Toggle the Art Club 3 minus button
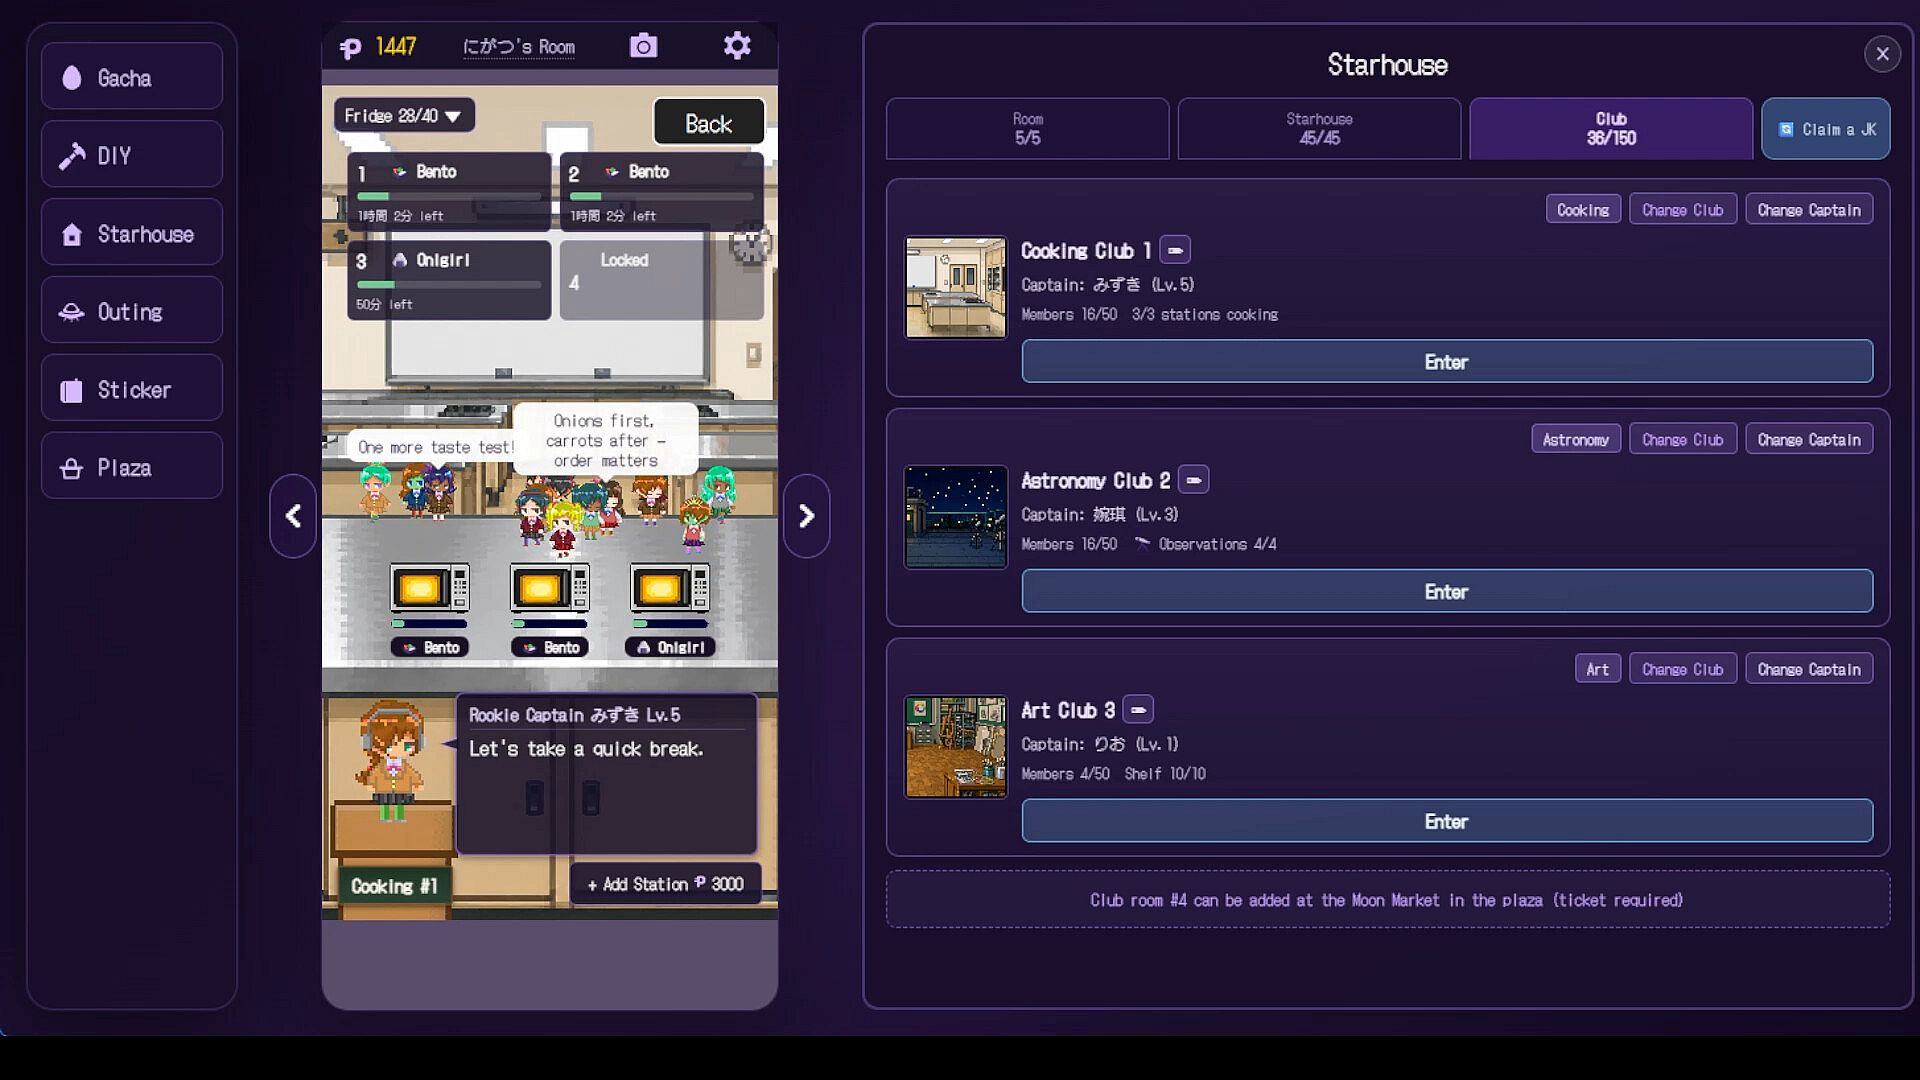Image resolution: width=1920 pixels, height=1080 pixels. [x=1138, y=710]
